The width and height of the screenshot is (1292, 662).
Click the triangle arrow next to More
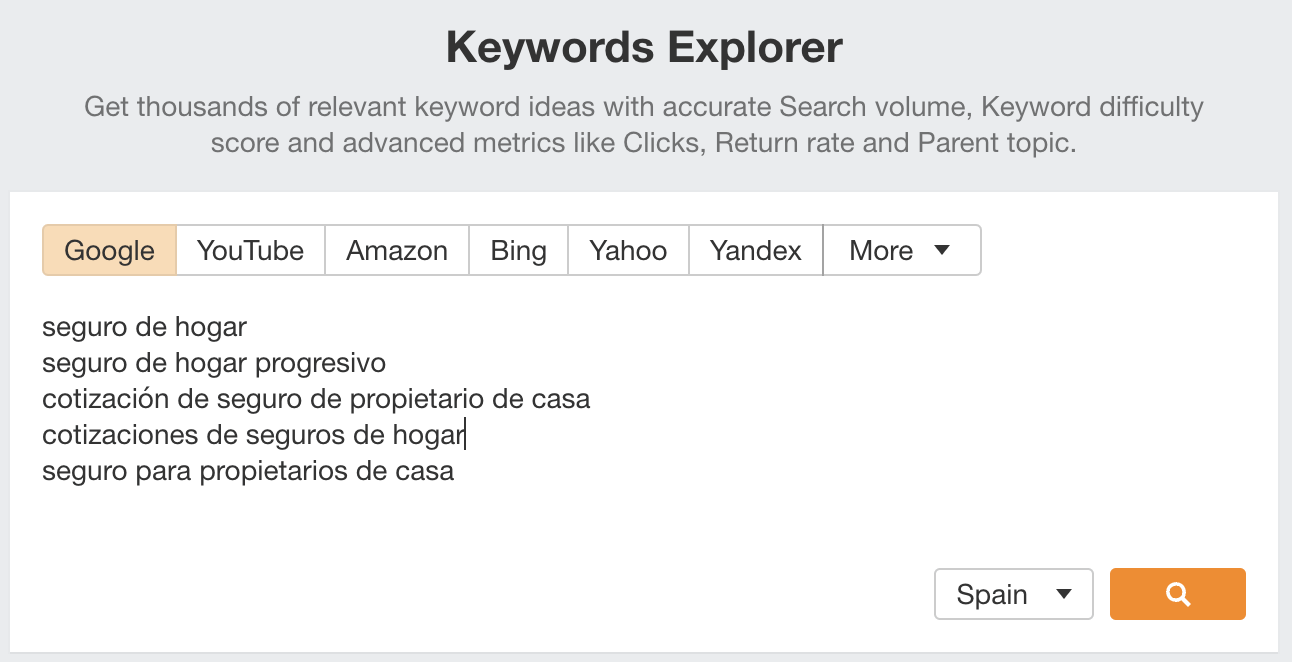941,250
